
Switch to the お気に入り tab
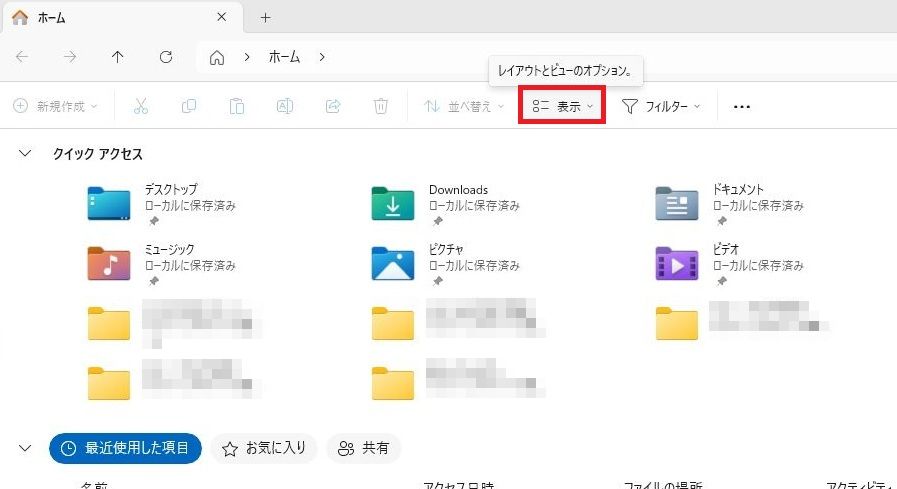tap(264, 448)
